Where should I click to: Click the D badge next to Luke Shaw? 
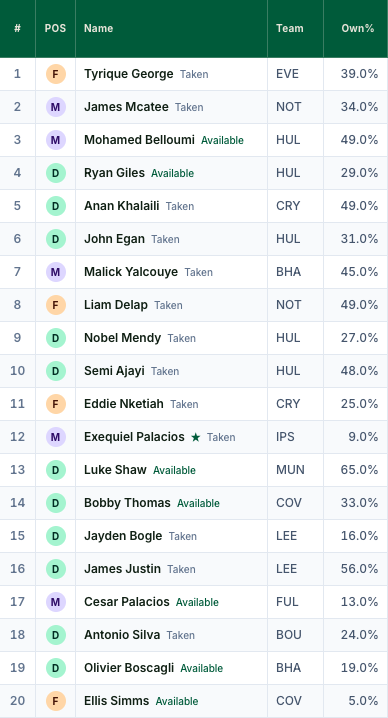click(55, 470)
